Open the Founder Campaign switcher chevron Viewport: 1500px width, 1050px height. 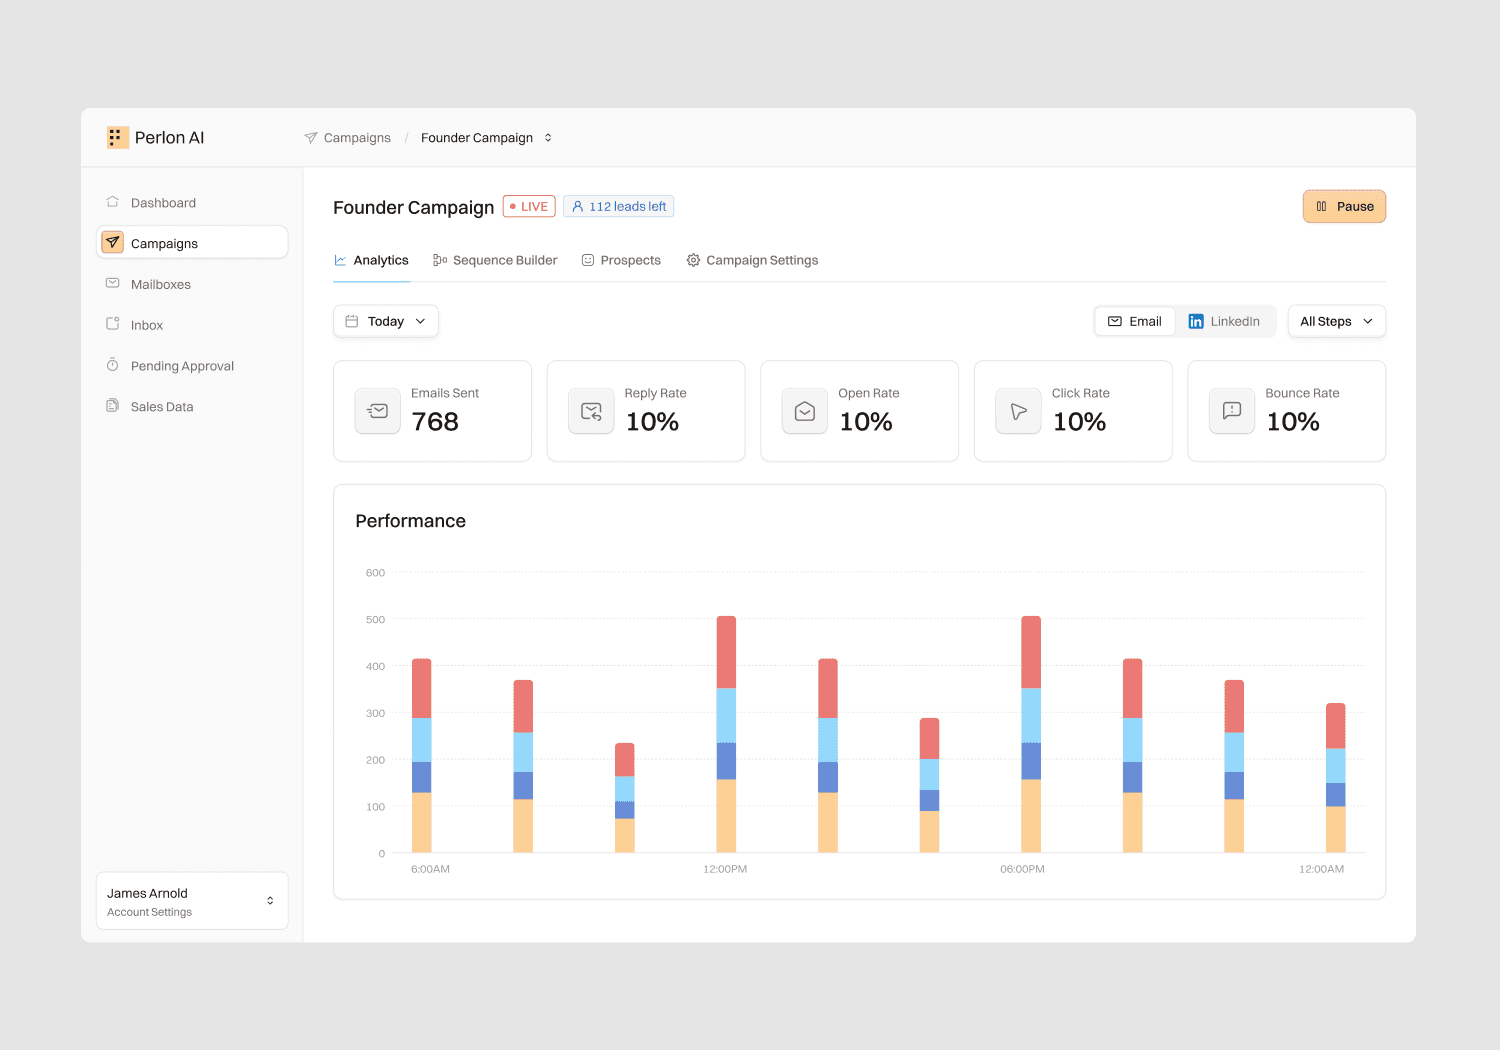click(548, 137)
